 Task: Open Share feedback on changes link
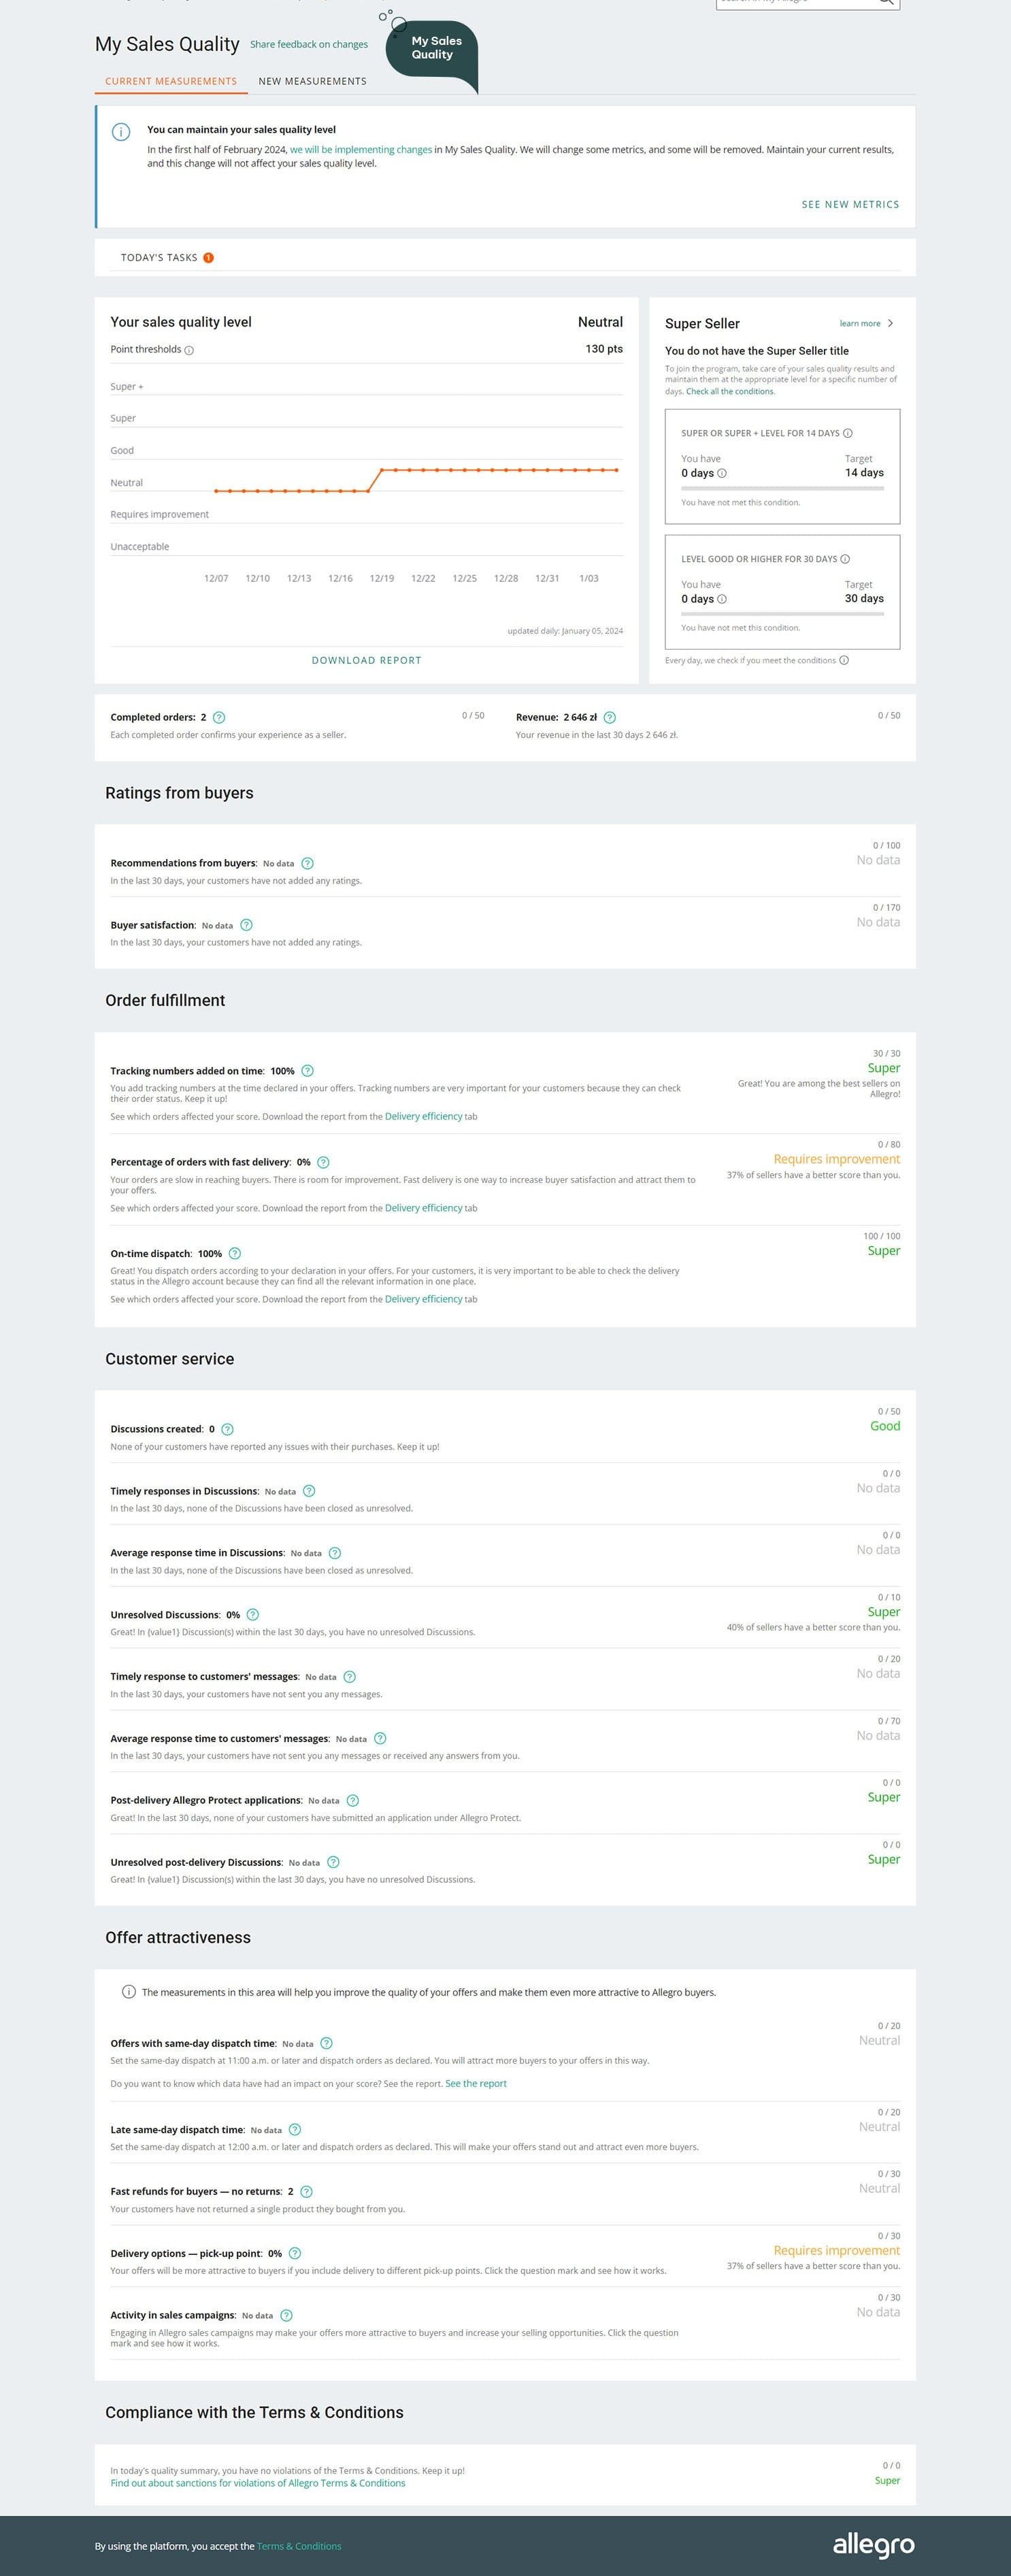tap(309, 44)
